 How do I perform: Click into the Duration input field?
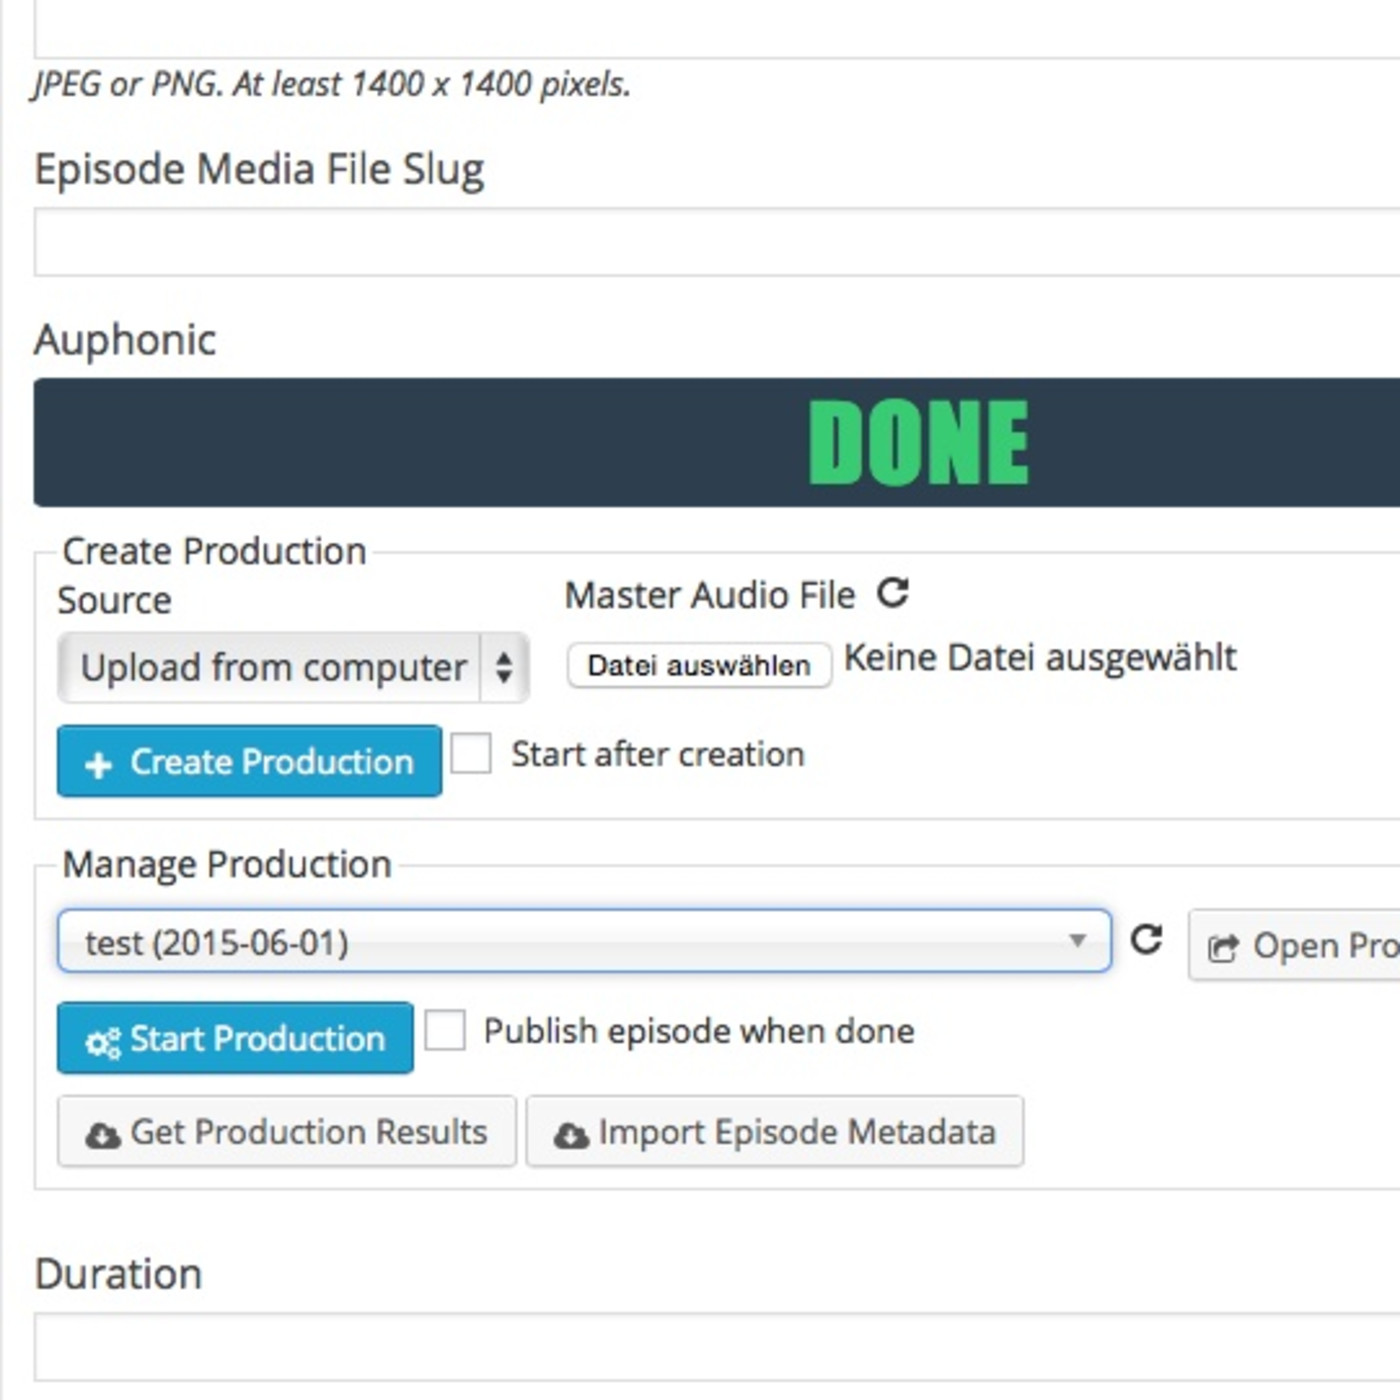716,1347
